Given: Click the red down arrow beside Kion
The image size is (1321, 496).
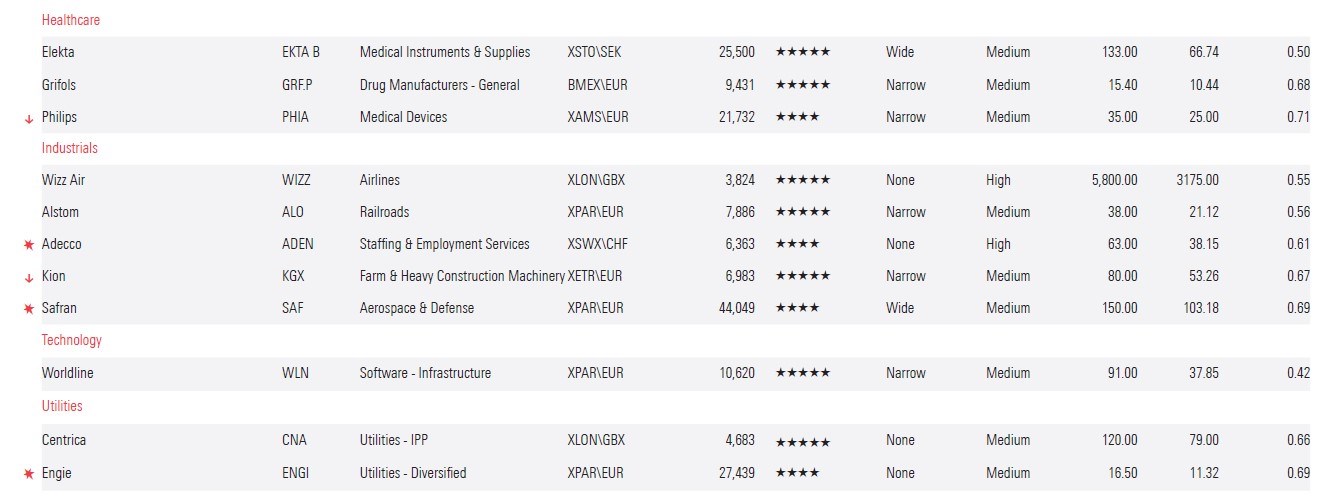Looking at the screenshot, I should pos(29,277).
